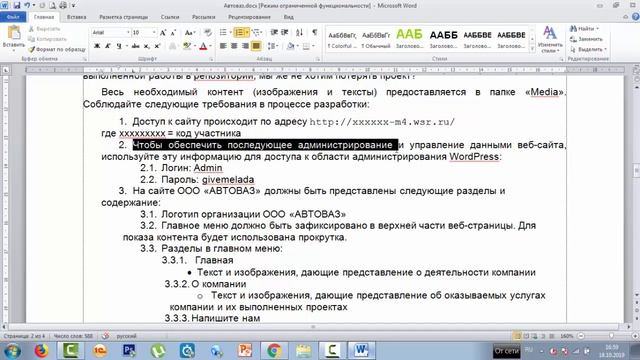Open the Выделить (Select) dropdown
Image resolution: width=640 pixels, height=360 pixels.
click(x=588, y=49)
